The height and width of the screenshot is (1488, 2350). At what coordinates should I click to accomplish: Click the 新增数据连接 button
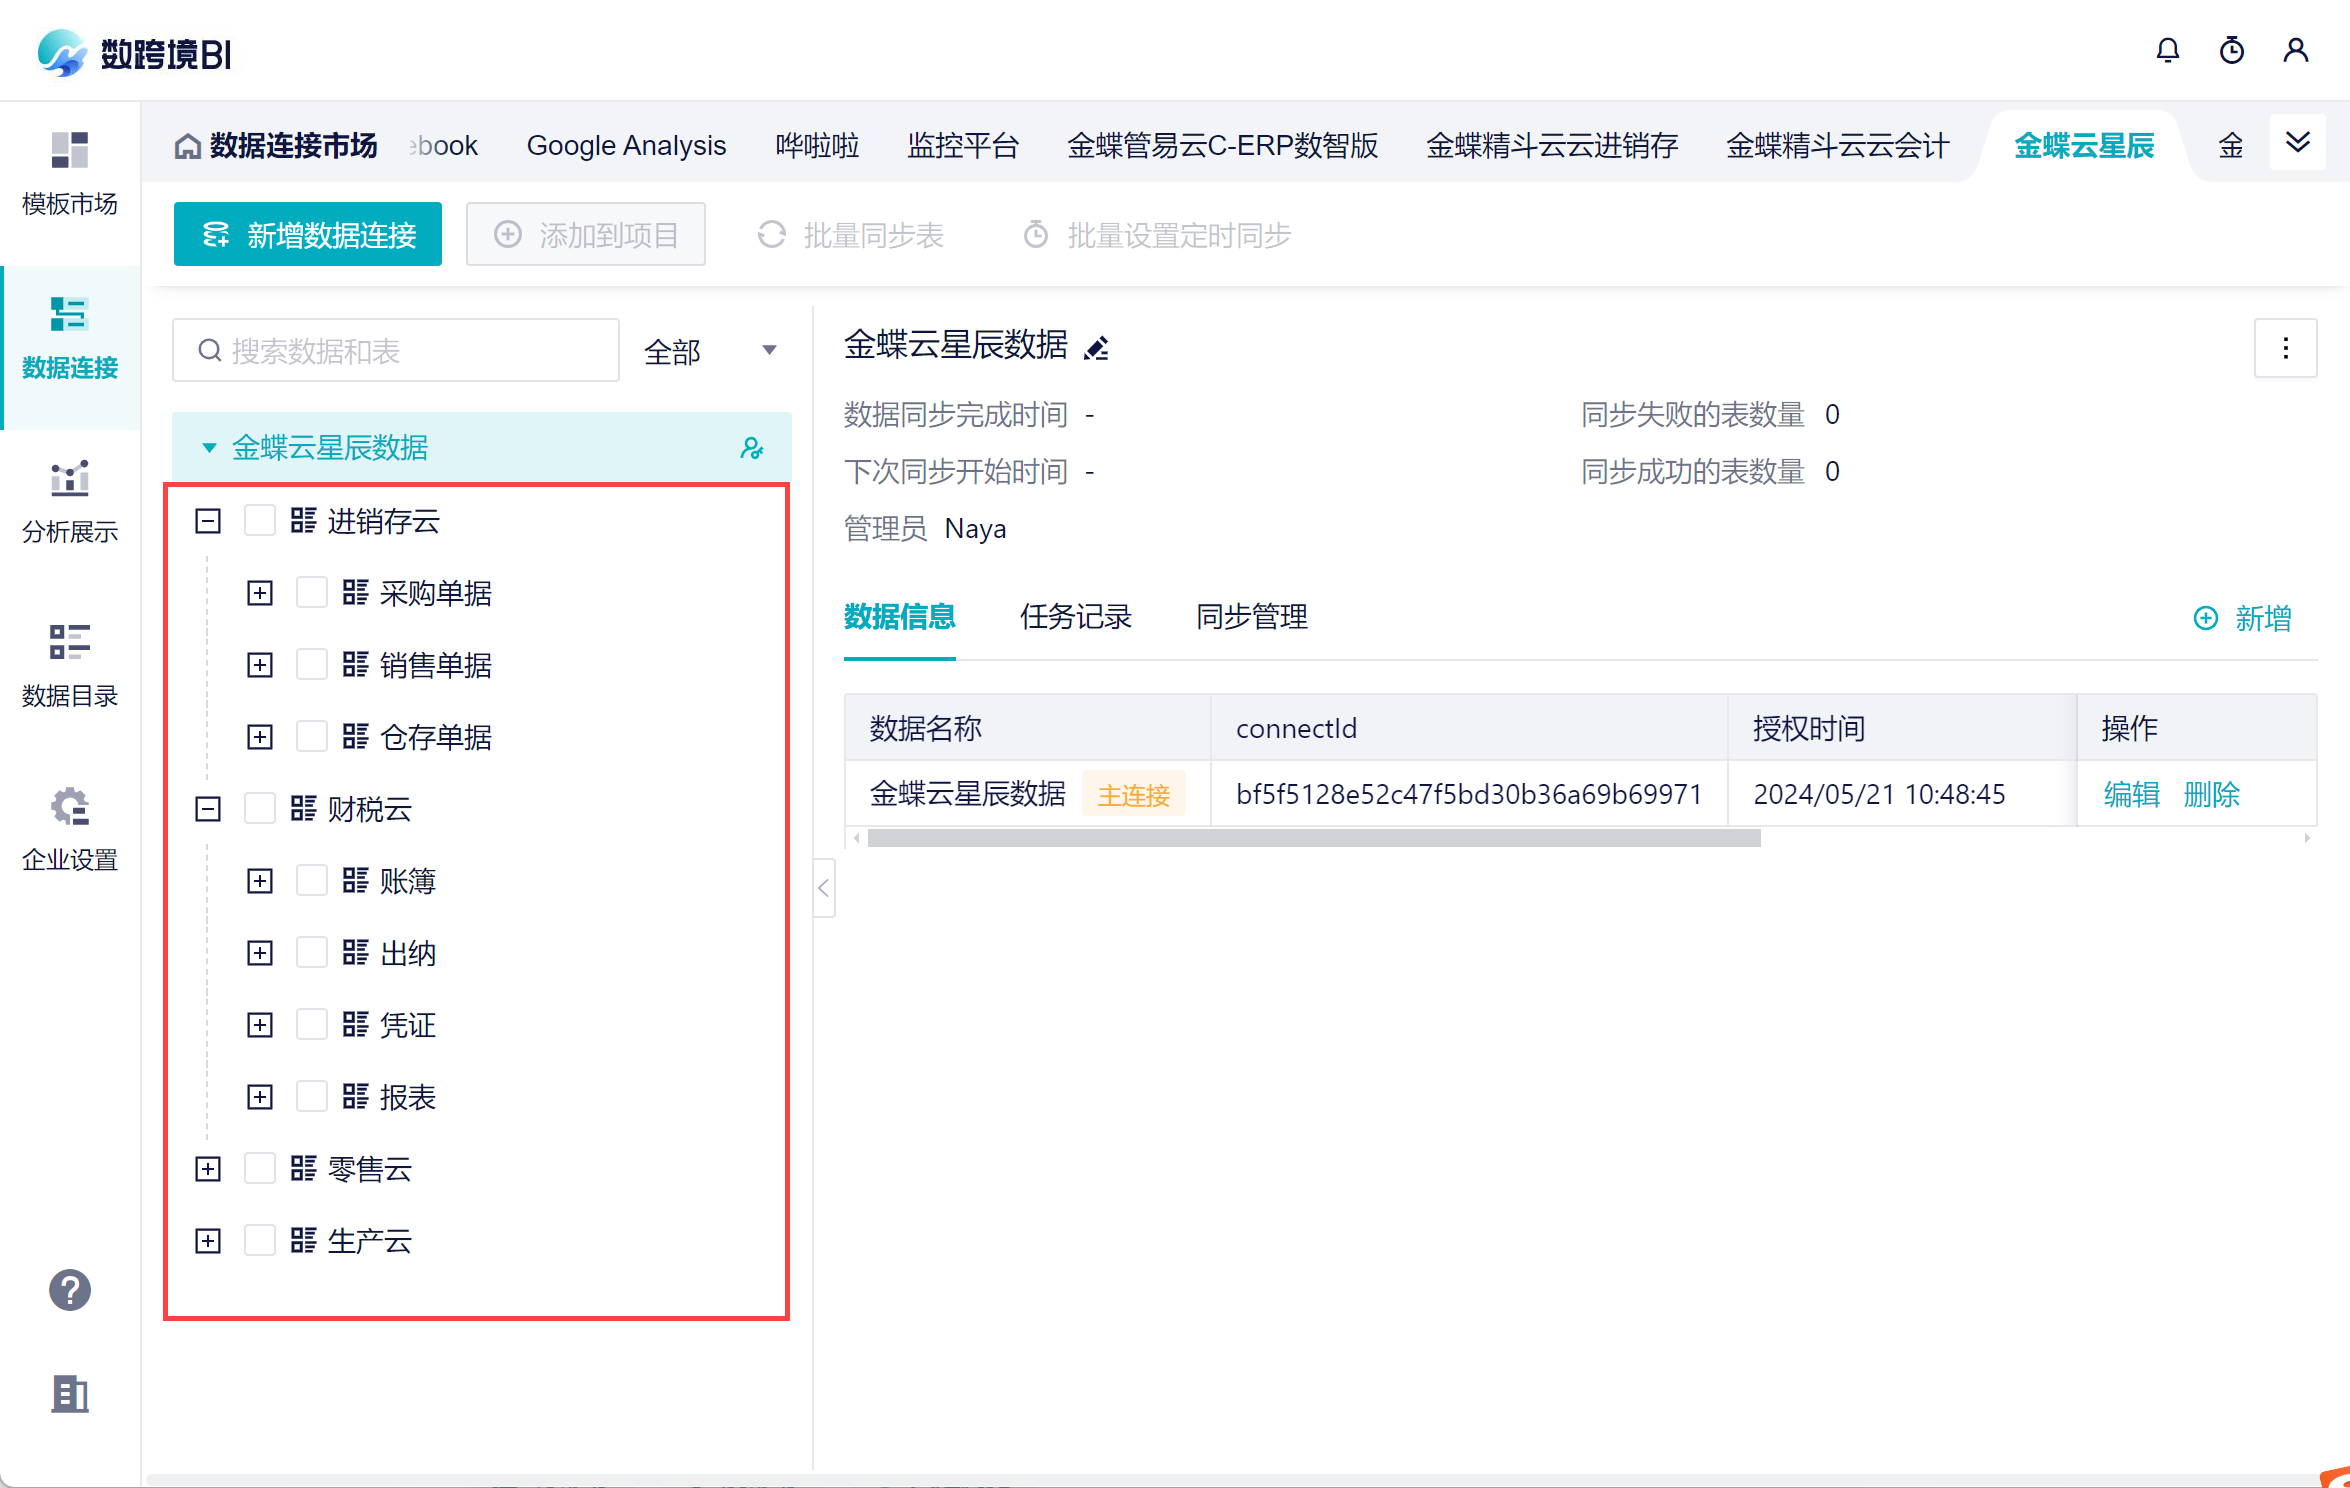click(308, 235)
